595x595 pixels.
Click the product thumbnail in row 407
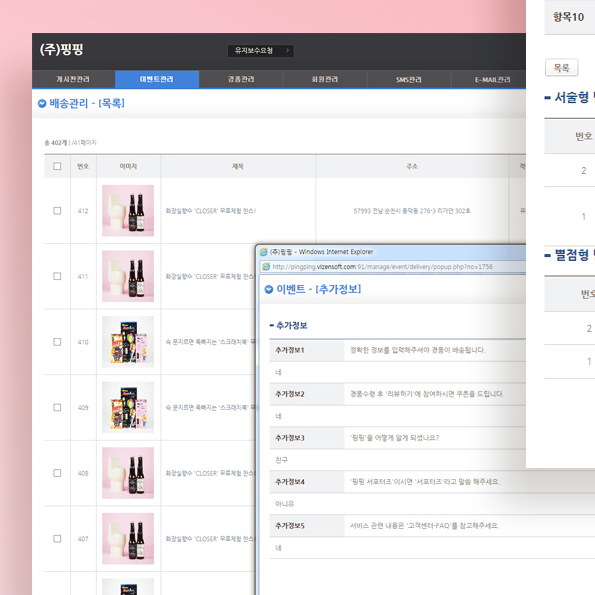(128, 539)
